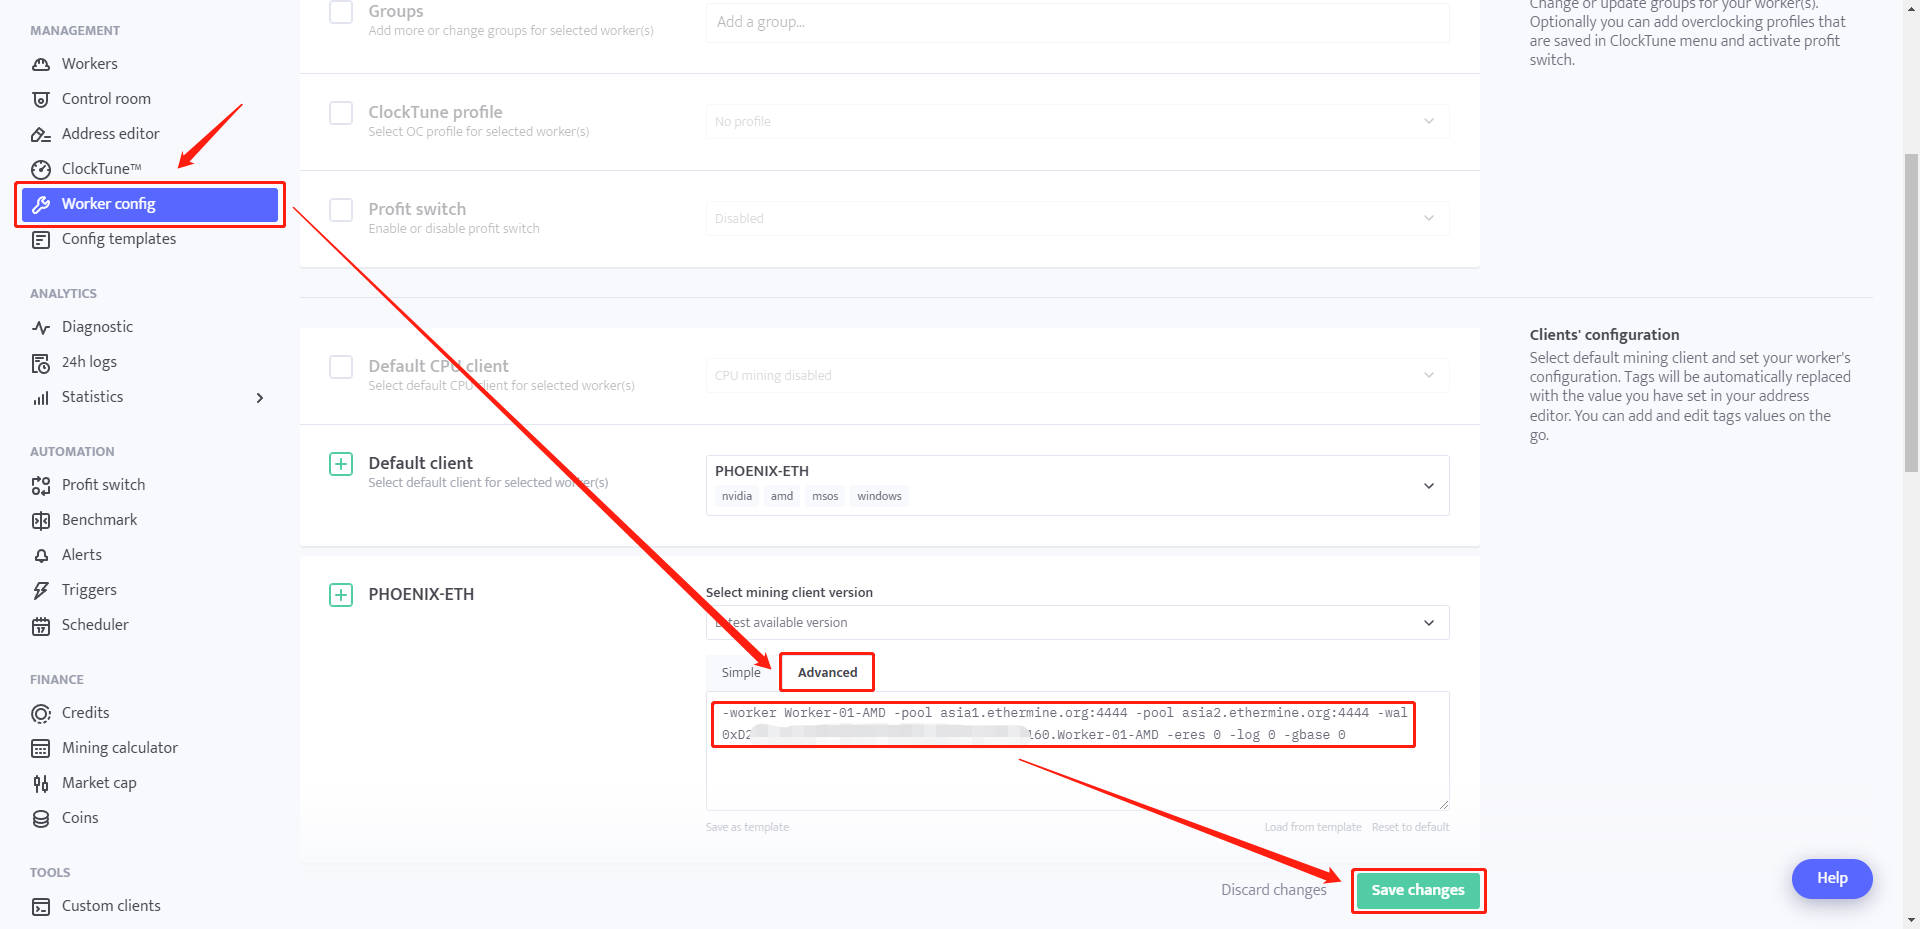Image resolution: width=1920 pixels, height=929 pixels.
Task: Click the Save changes button
Action: click(1418, 890)
